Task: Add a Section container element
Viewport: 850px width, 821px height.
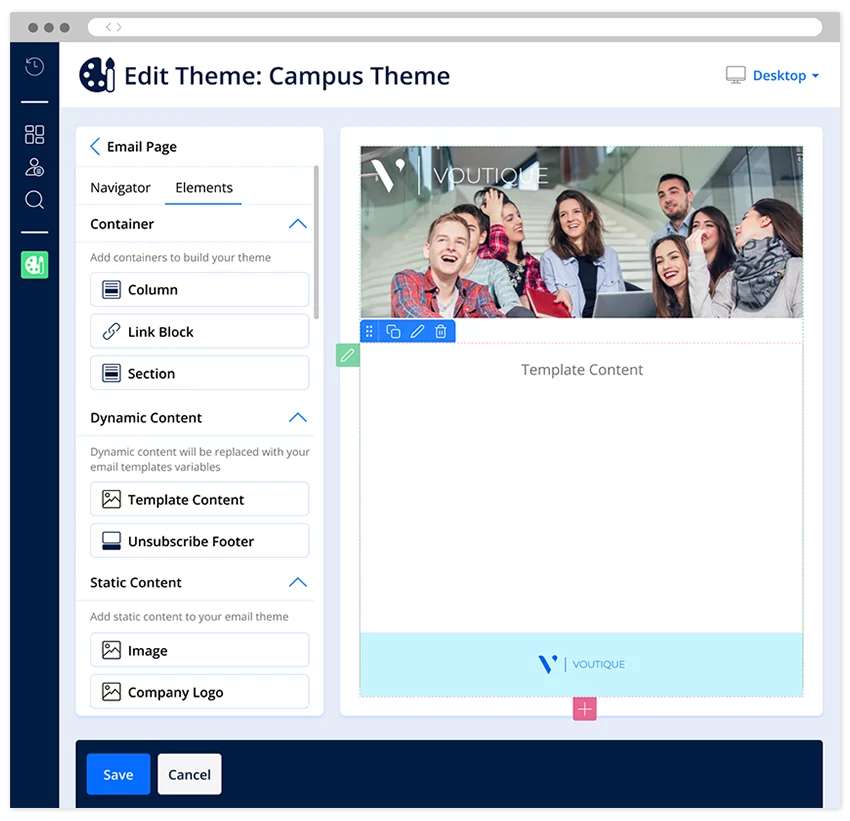Action: [199, 373]
